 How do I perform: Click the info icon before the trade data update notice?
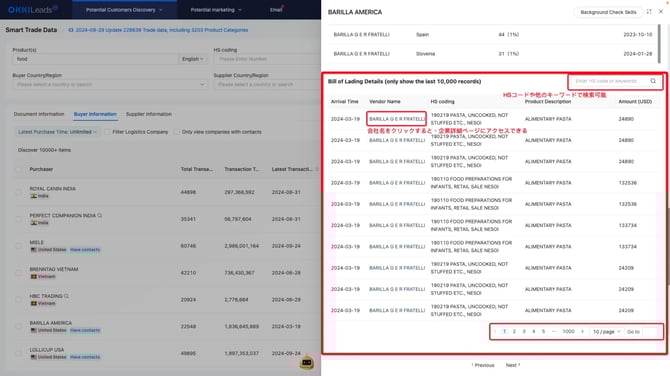click(x=71, y=30)
